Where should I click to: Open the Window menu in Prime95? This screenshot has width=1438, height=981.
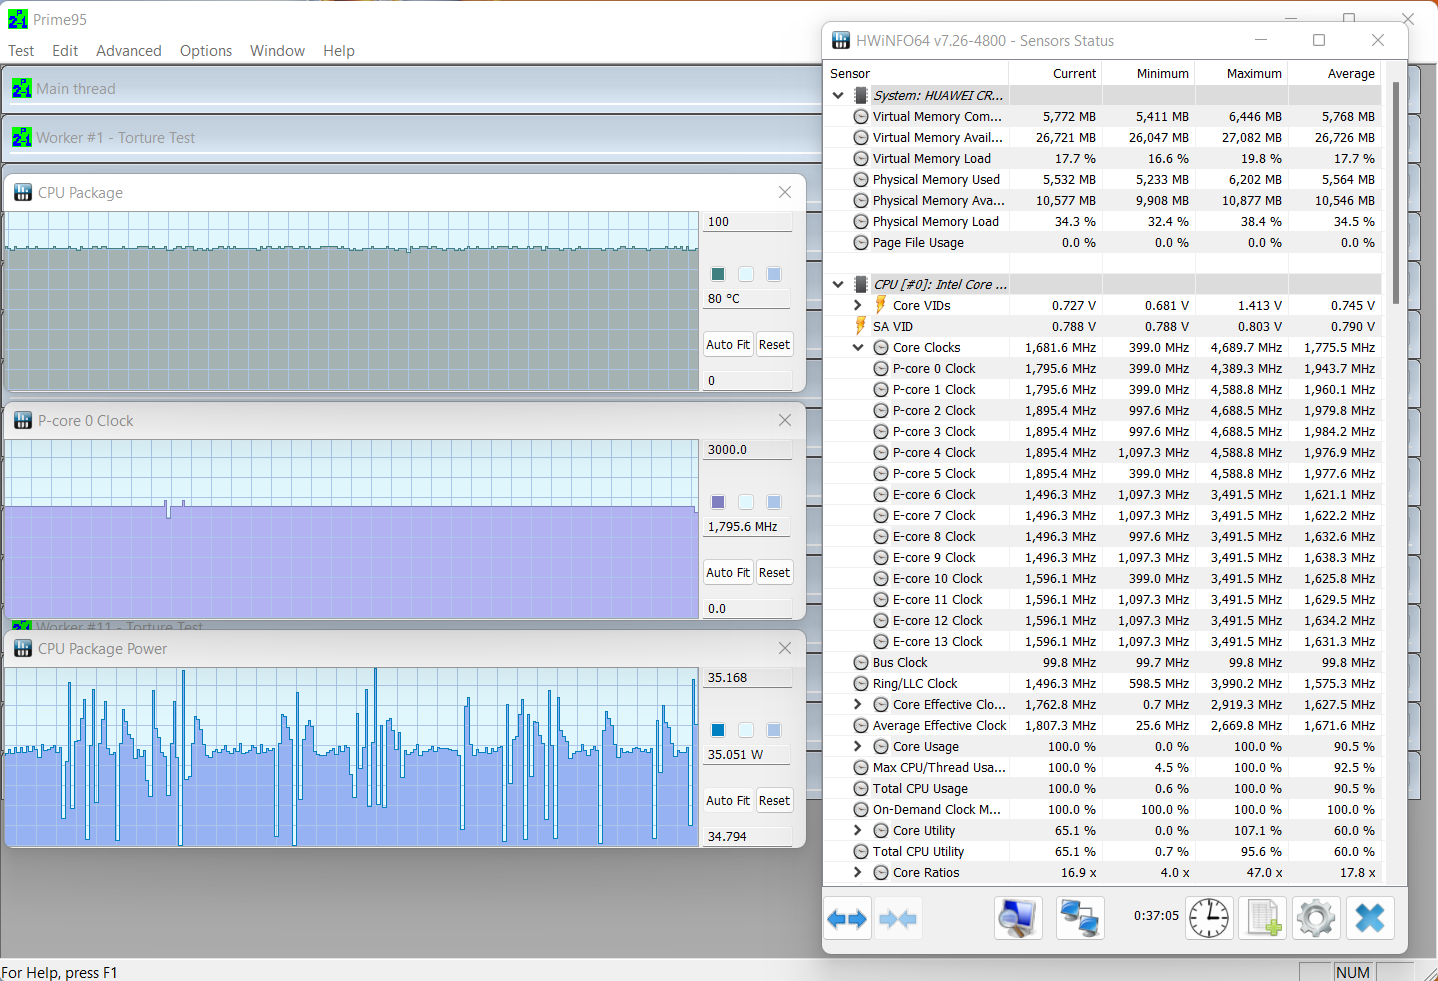coord(277,51)
